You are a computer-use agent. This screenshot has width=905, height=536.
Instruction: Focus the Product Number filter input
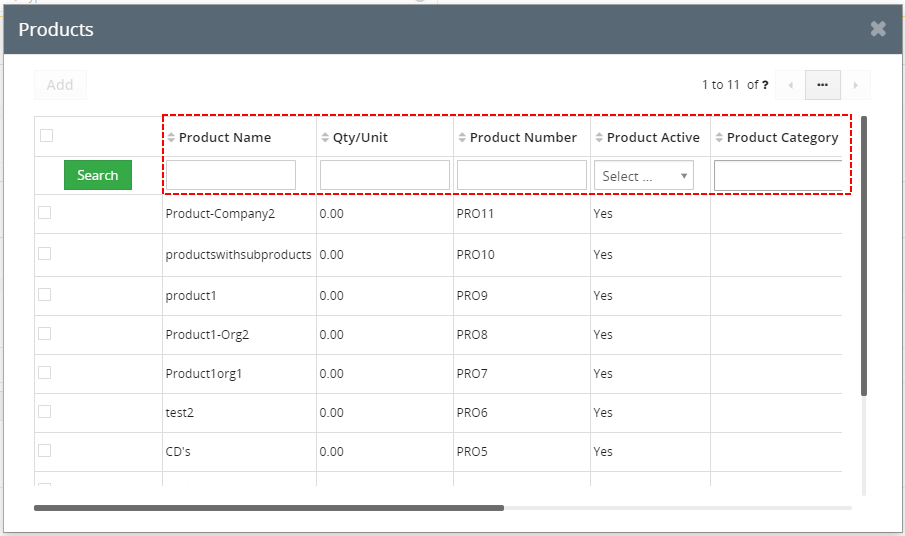tap(522, 175)
